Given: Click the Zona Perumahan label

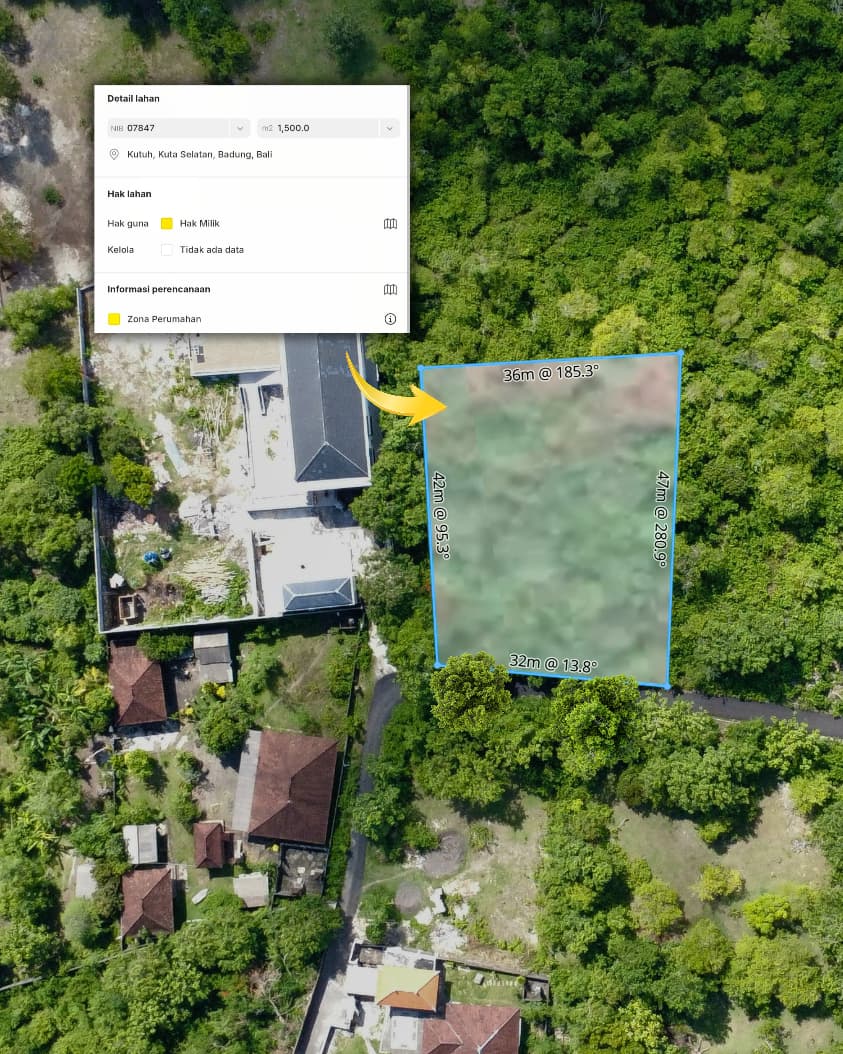Looking at the screenshot, I should coord(164,319).
